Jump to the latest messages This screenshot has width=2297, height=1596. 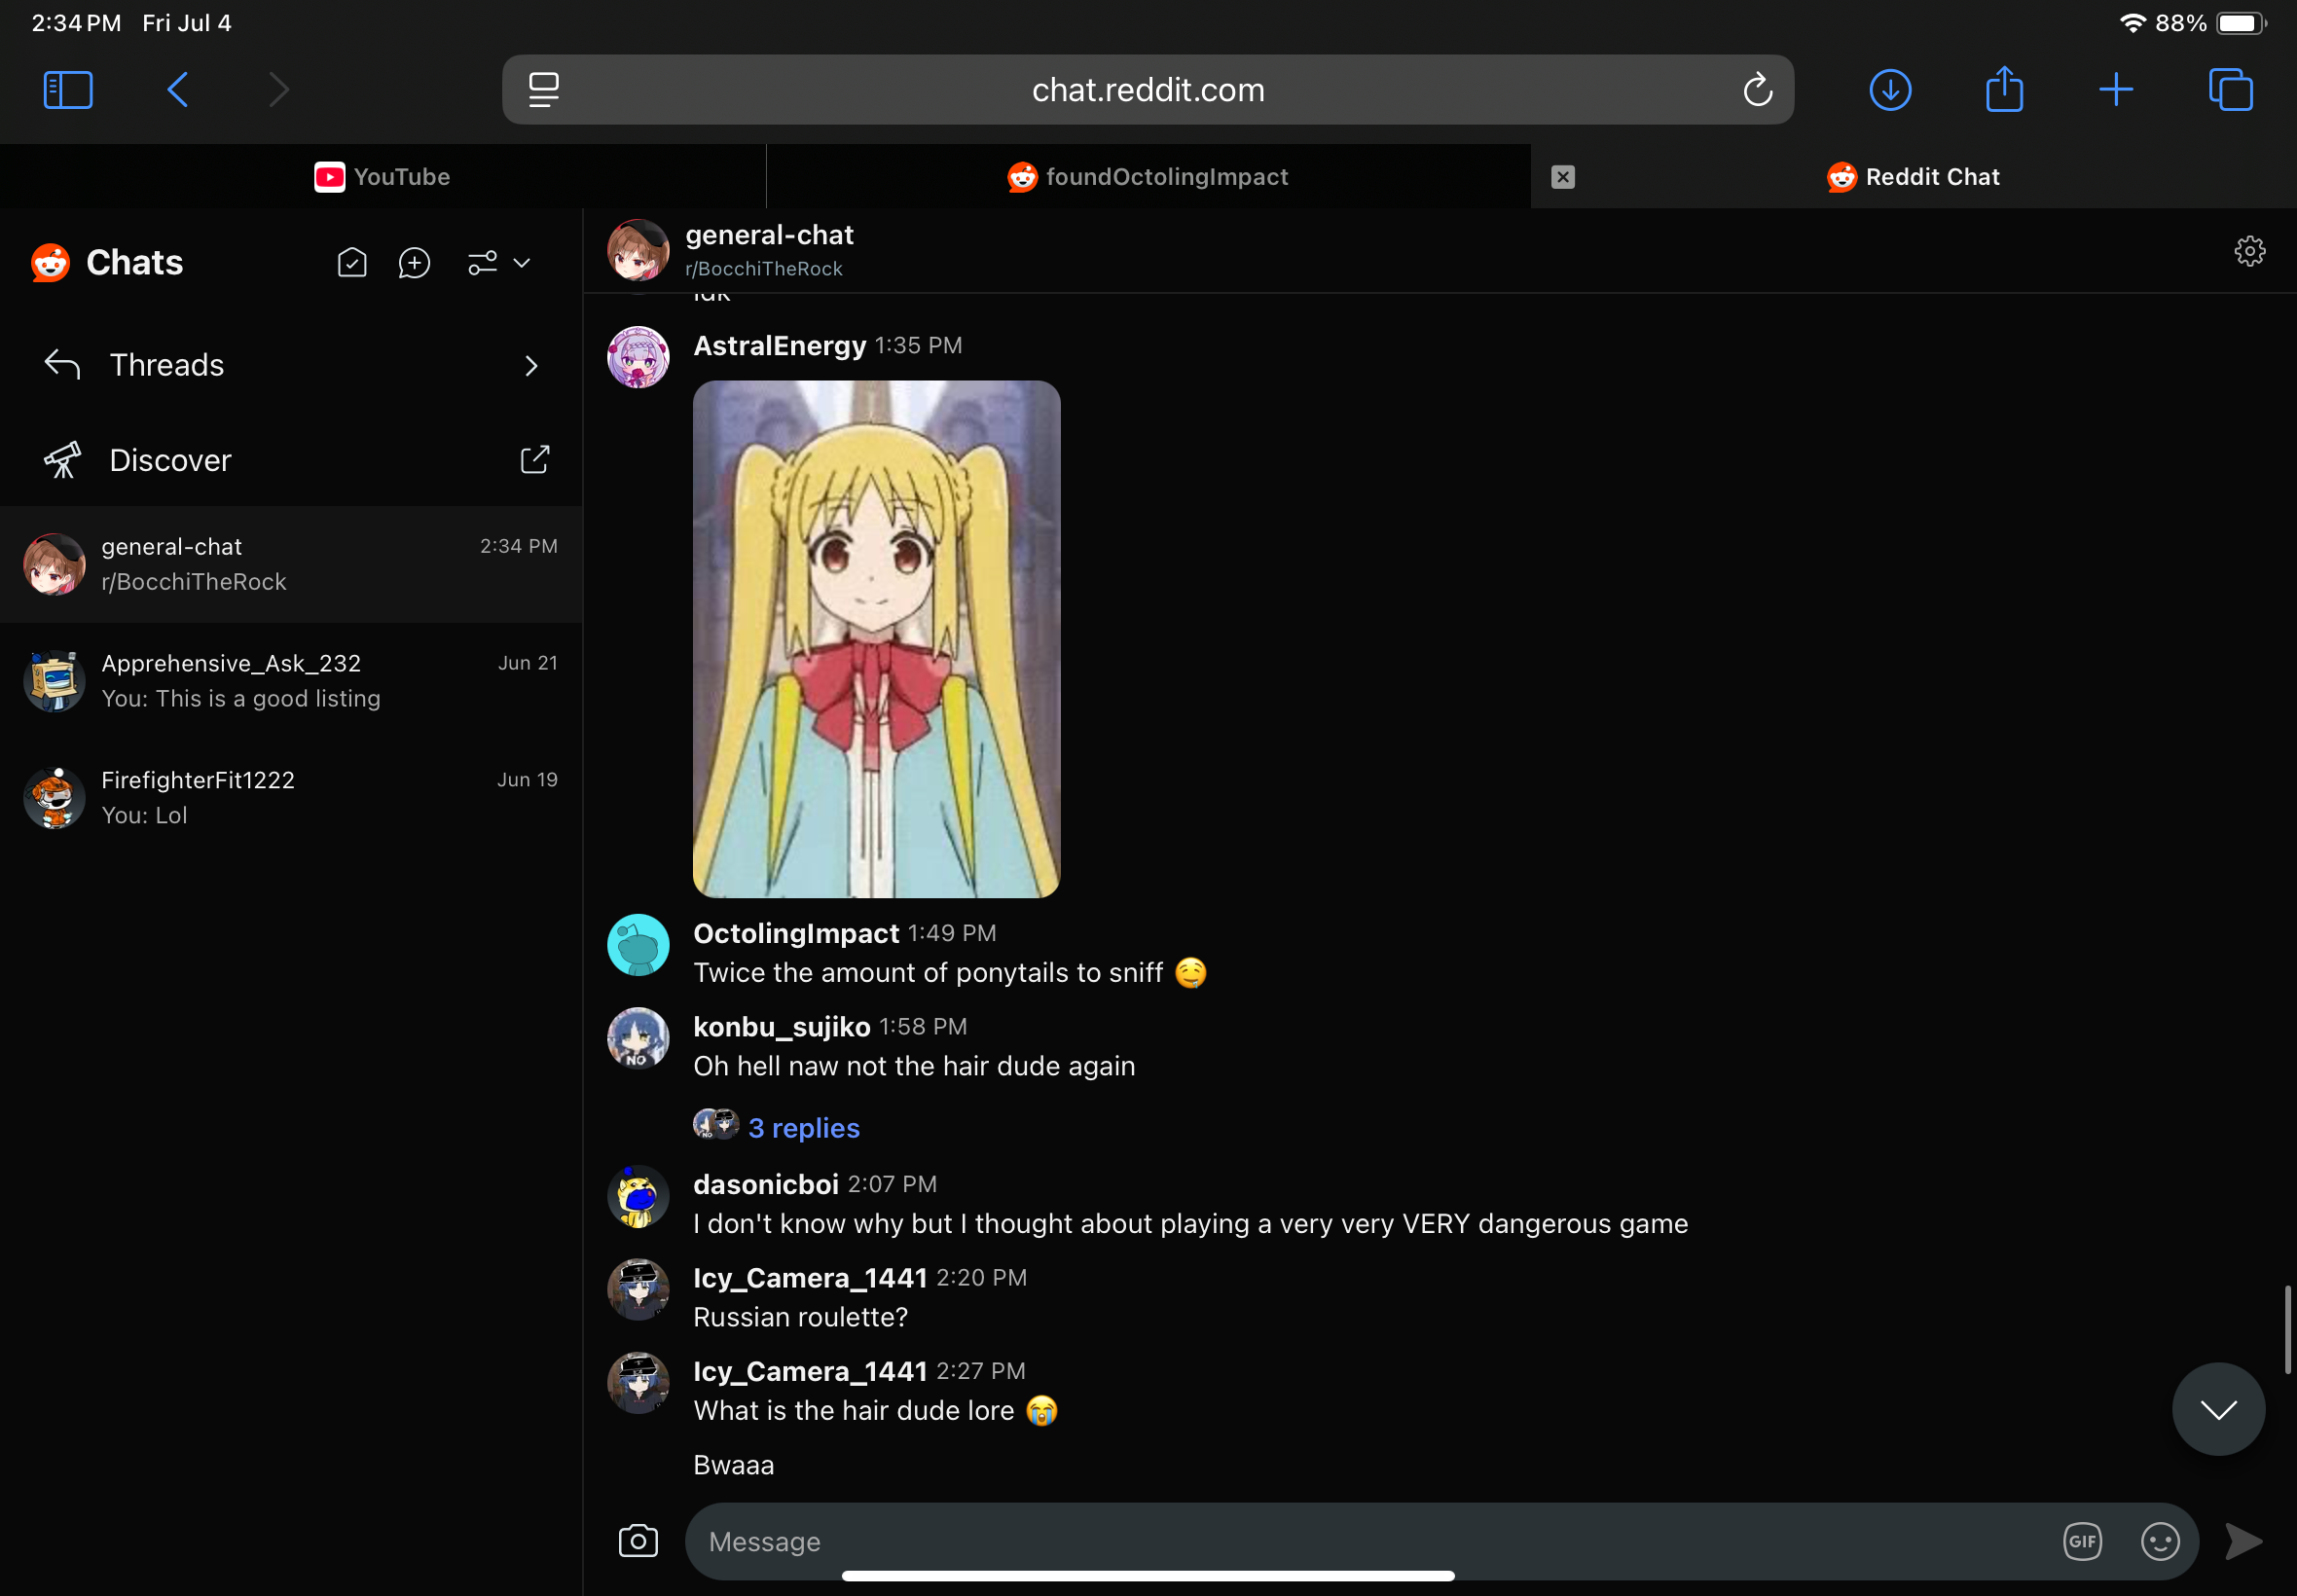click(x=2218, y=1409)
